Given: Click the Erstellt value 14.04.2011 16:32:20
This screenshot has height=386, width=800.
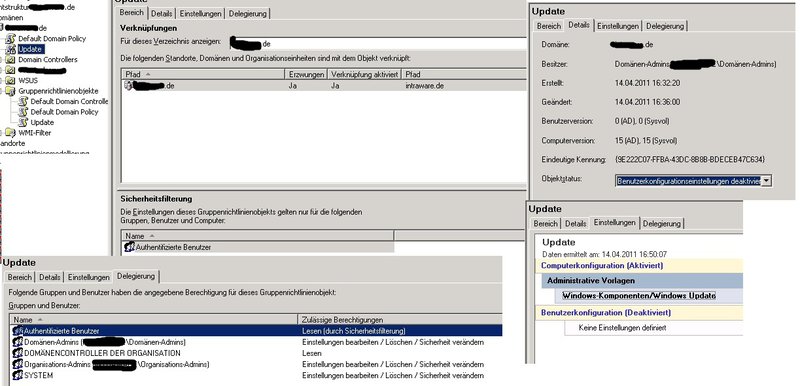Looking at the screenshot, I should [x=647, y=83].
